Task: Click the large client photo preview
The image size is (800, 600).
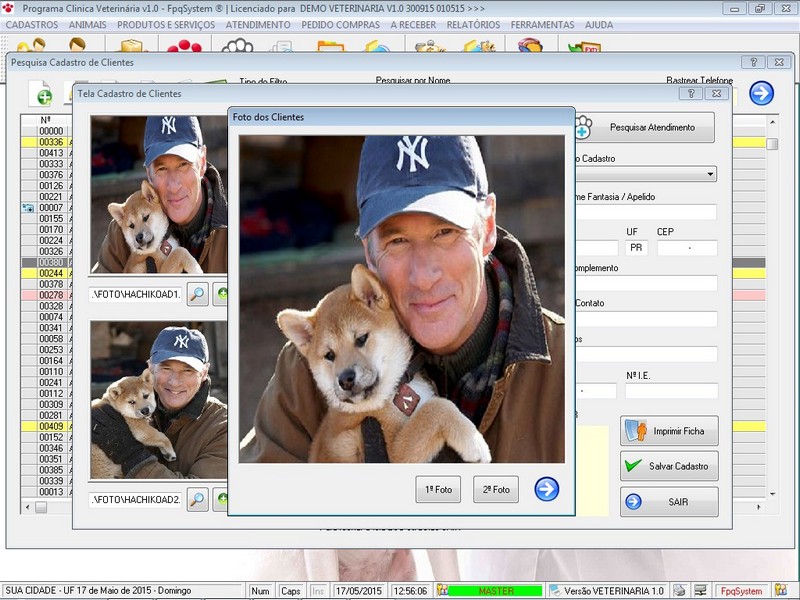Action: (402, 299)
